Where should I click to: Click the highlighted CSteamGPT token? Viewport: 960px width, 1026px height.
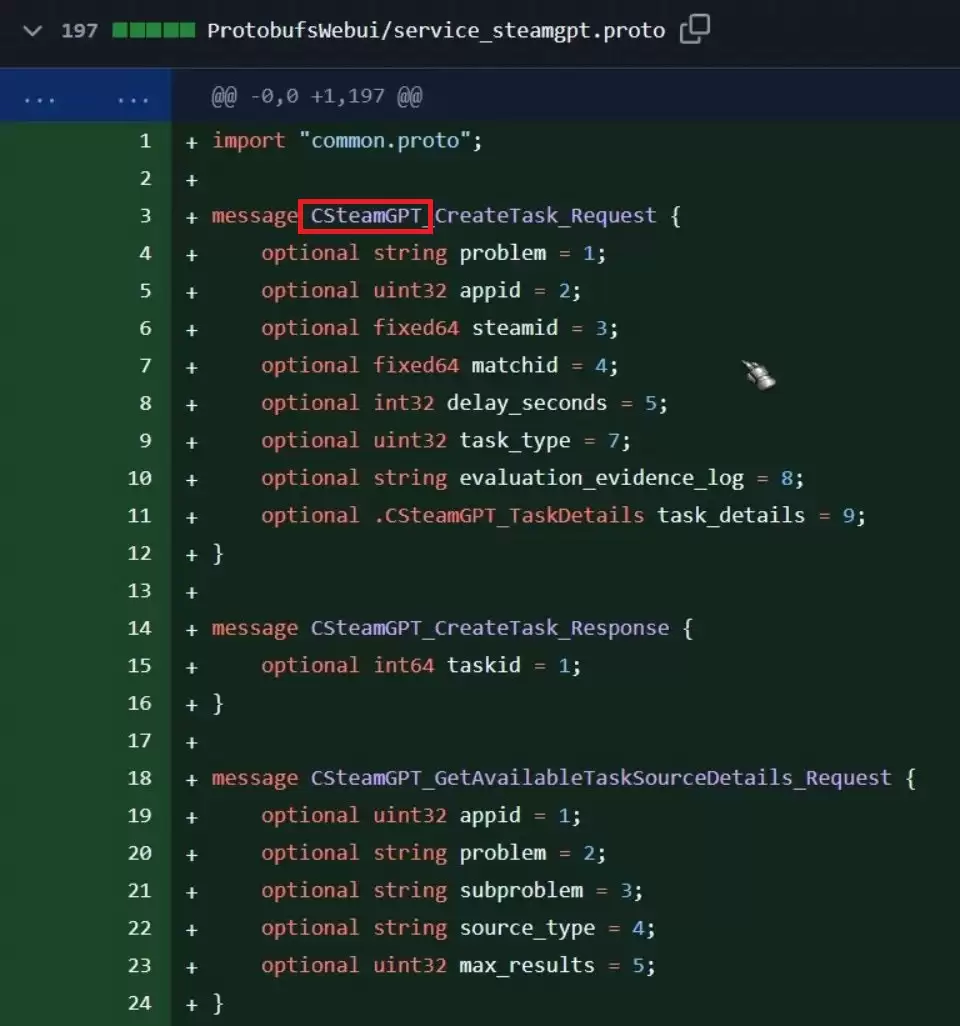coord(365,215)
